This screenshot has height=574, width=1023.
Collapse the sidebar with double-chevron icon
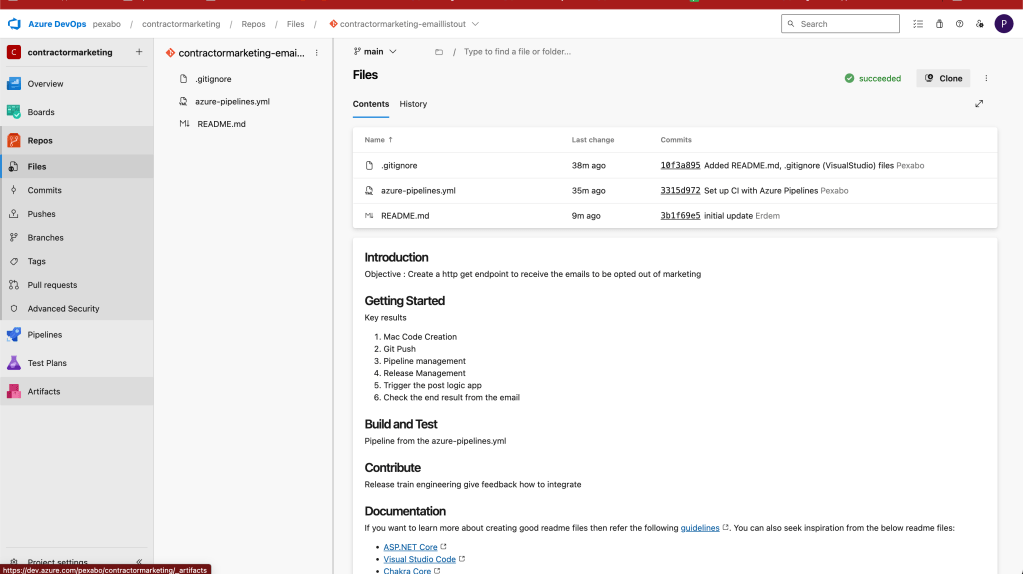click(x=139, y=562)
